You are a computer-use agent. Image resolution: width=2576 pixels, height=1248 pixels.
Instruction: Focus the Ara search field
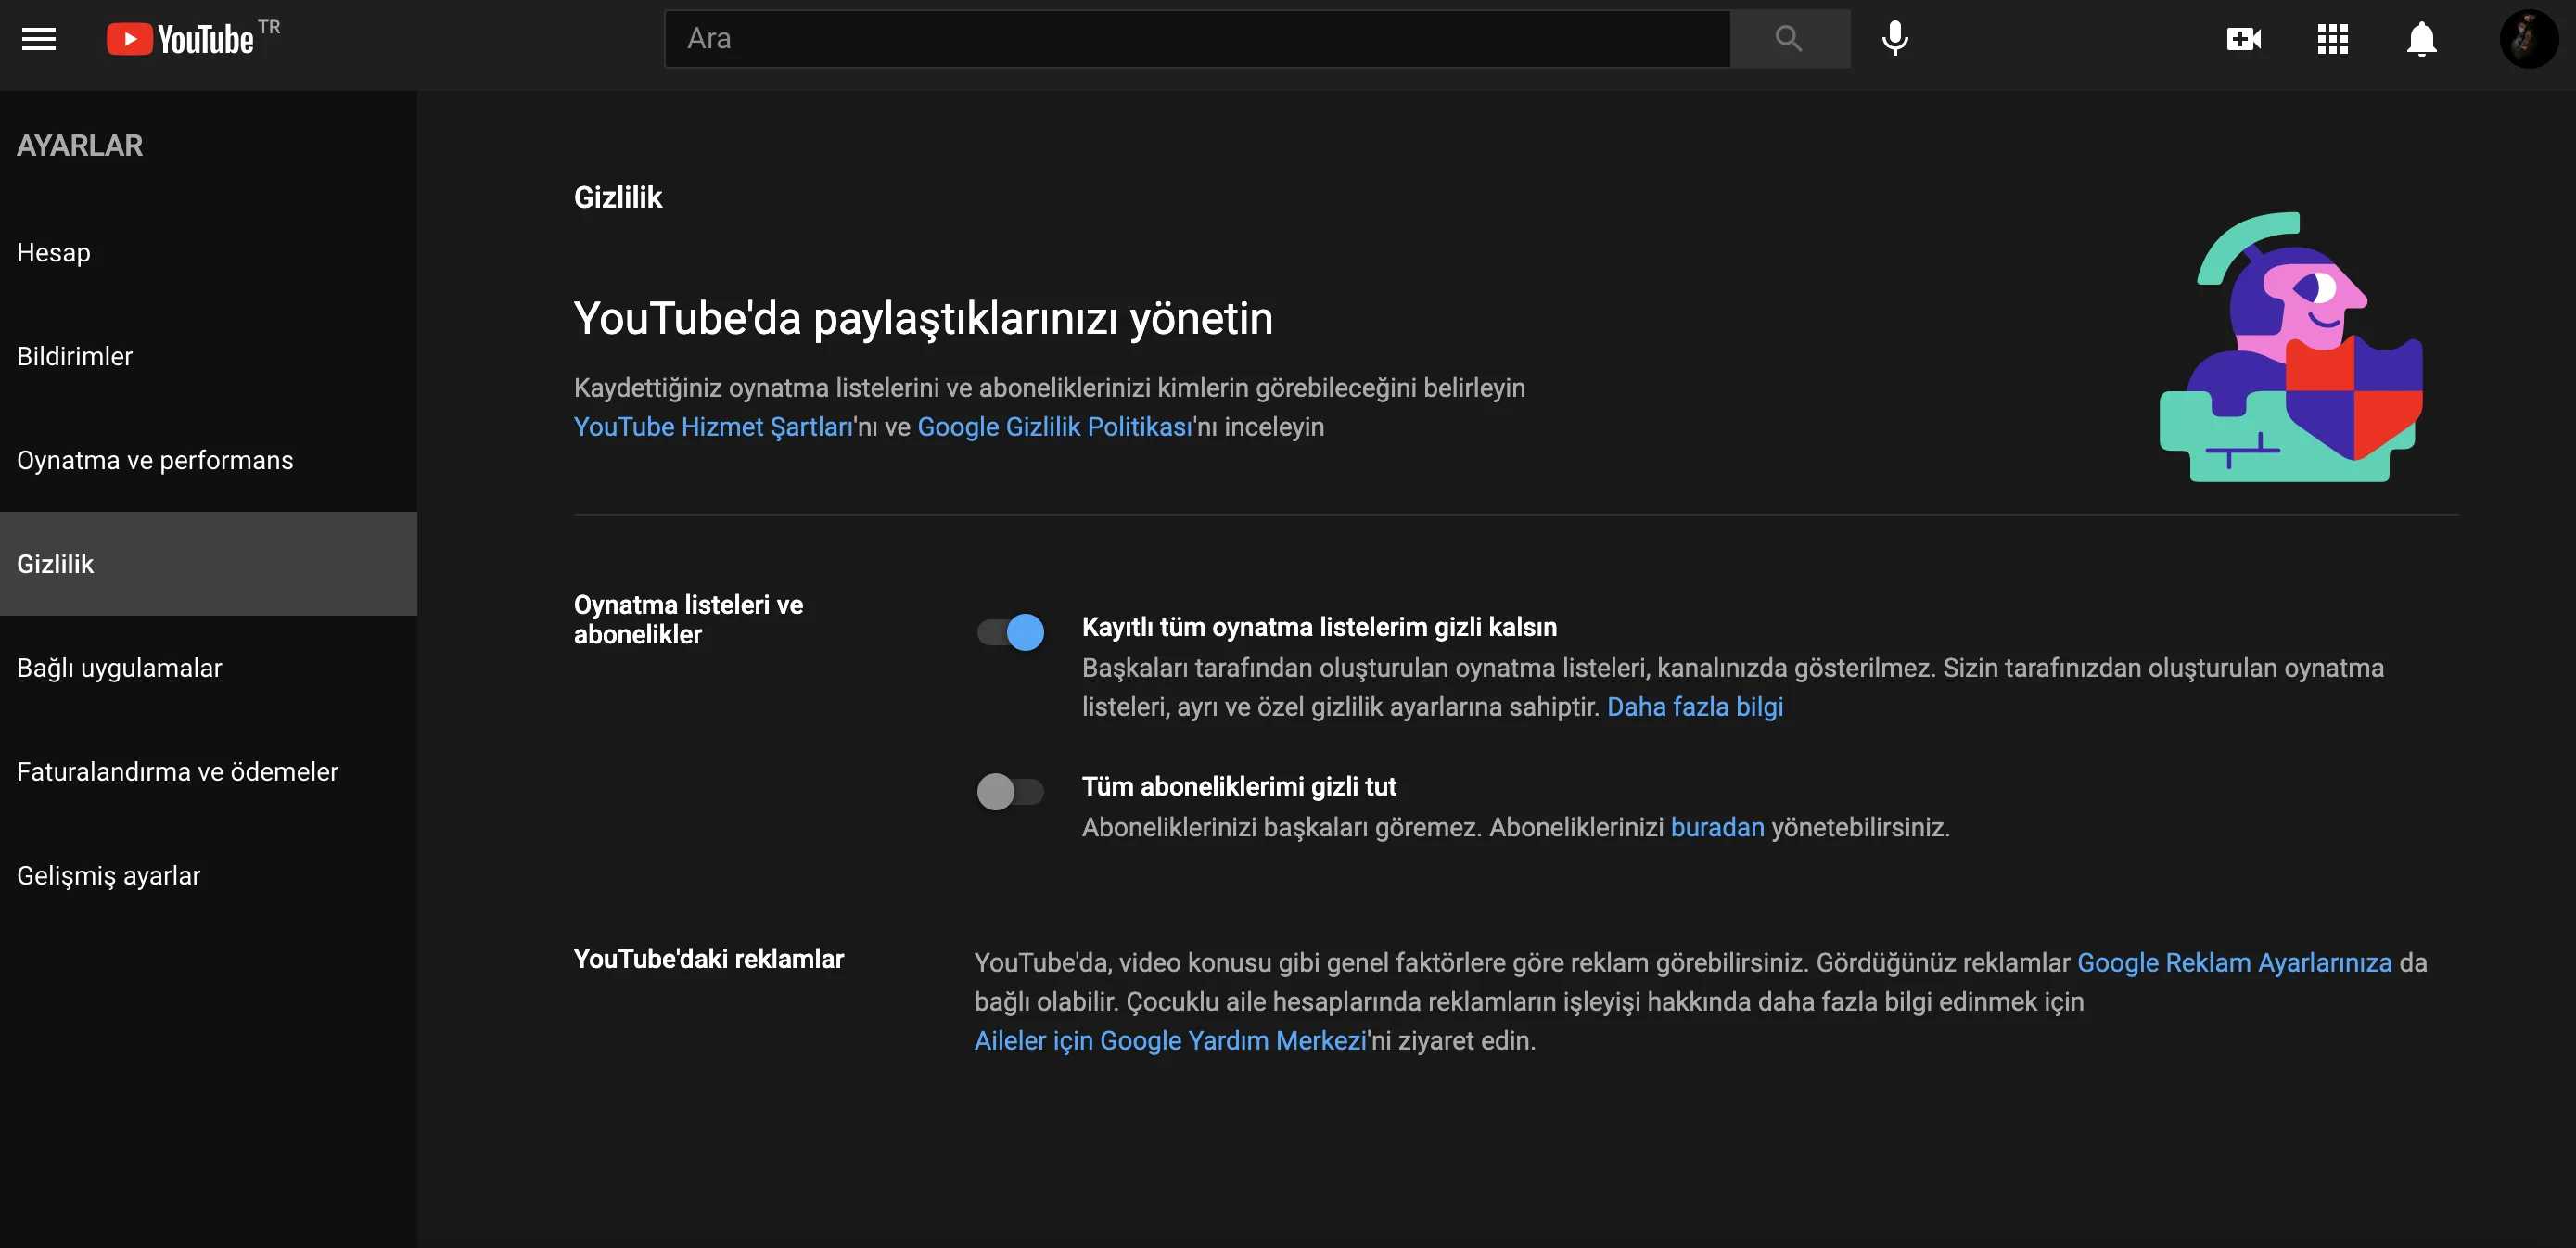tap(1197, 39)
